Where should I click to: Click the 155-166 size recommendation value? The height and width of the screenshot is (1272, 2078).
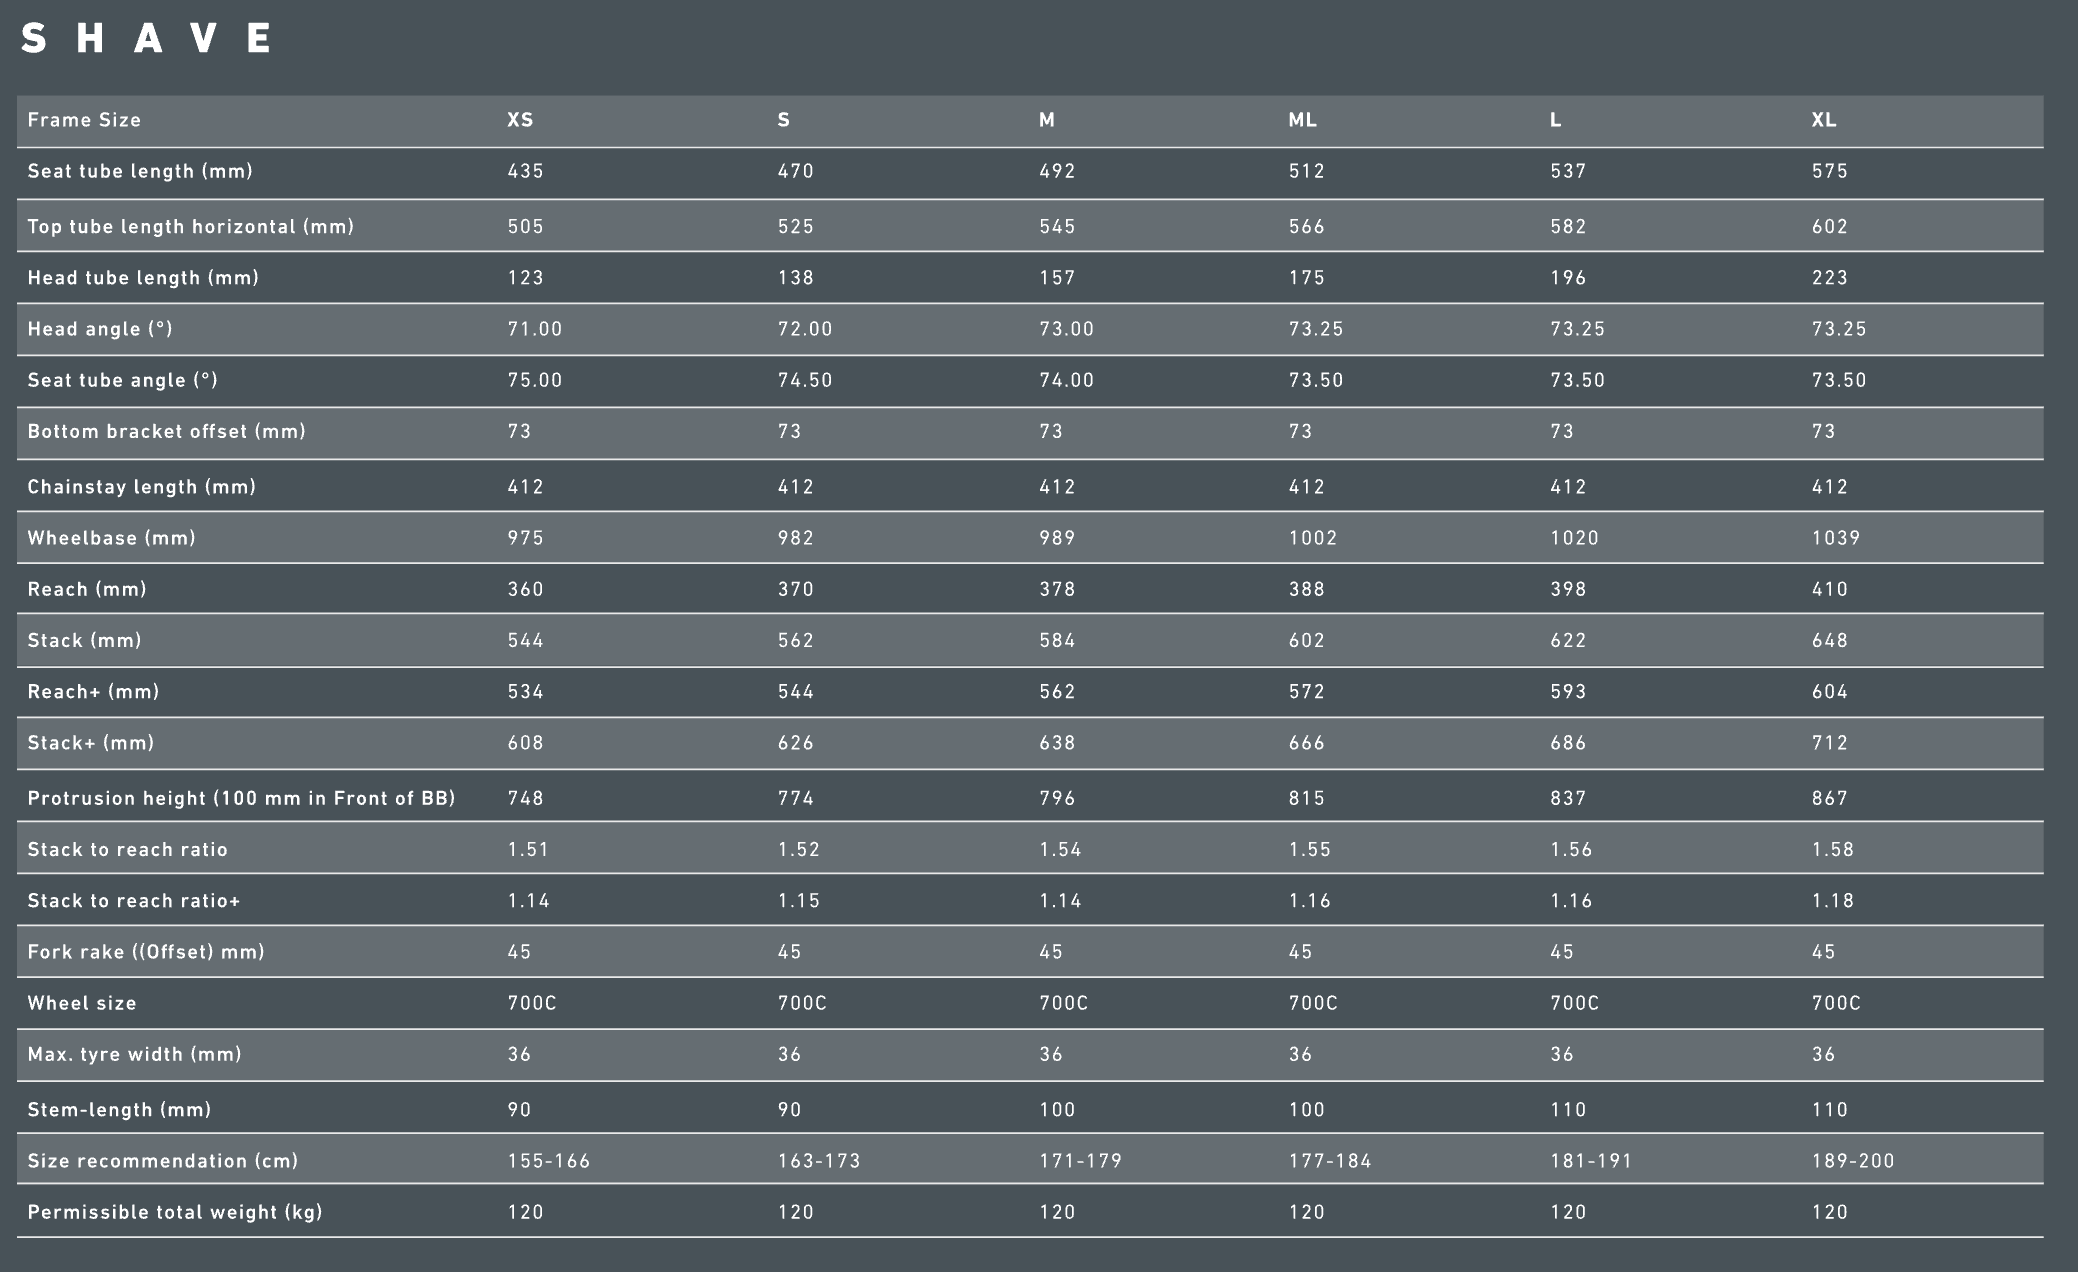click(548, 1161)
